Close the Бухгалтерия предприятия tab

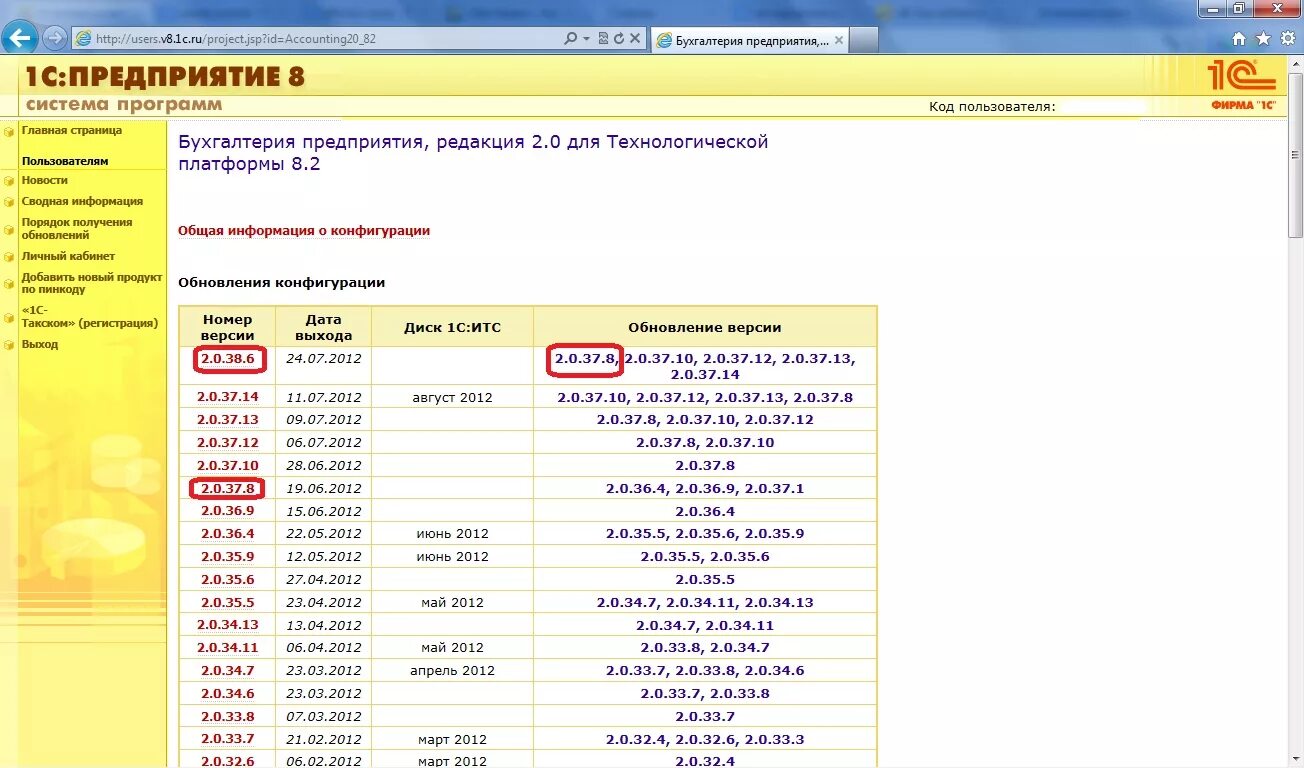click(838, 41)
